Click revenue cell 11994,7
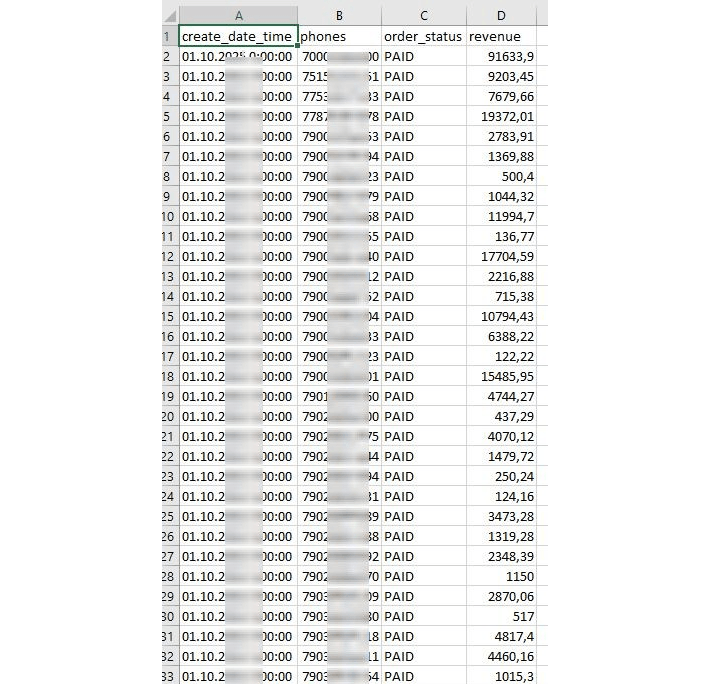Image resolution: width=709 pixels, height=684 pixels. click(x=501, y=217)
